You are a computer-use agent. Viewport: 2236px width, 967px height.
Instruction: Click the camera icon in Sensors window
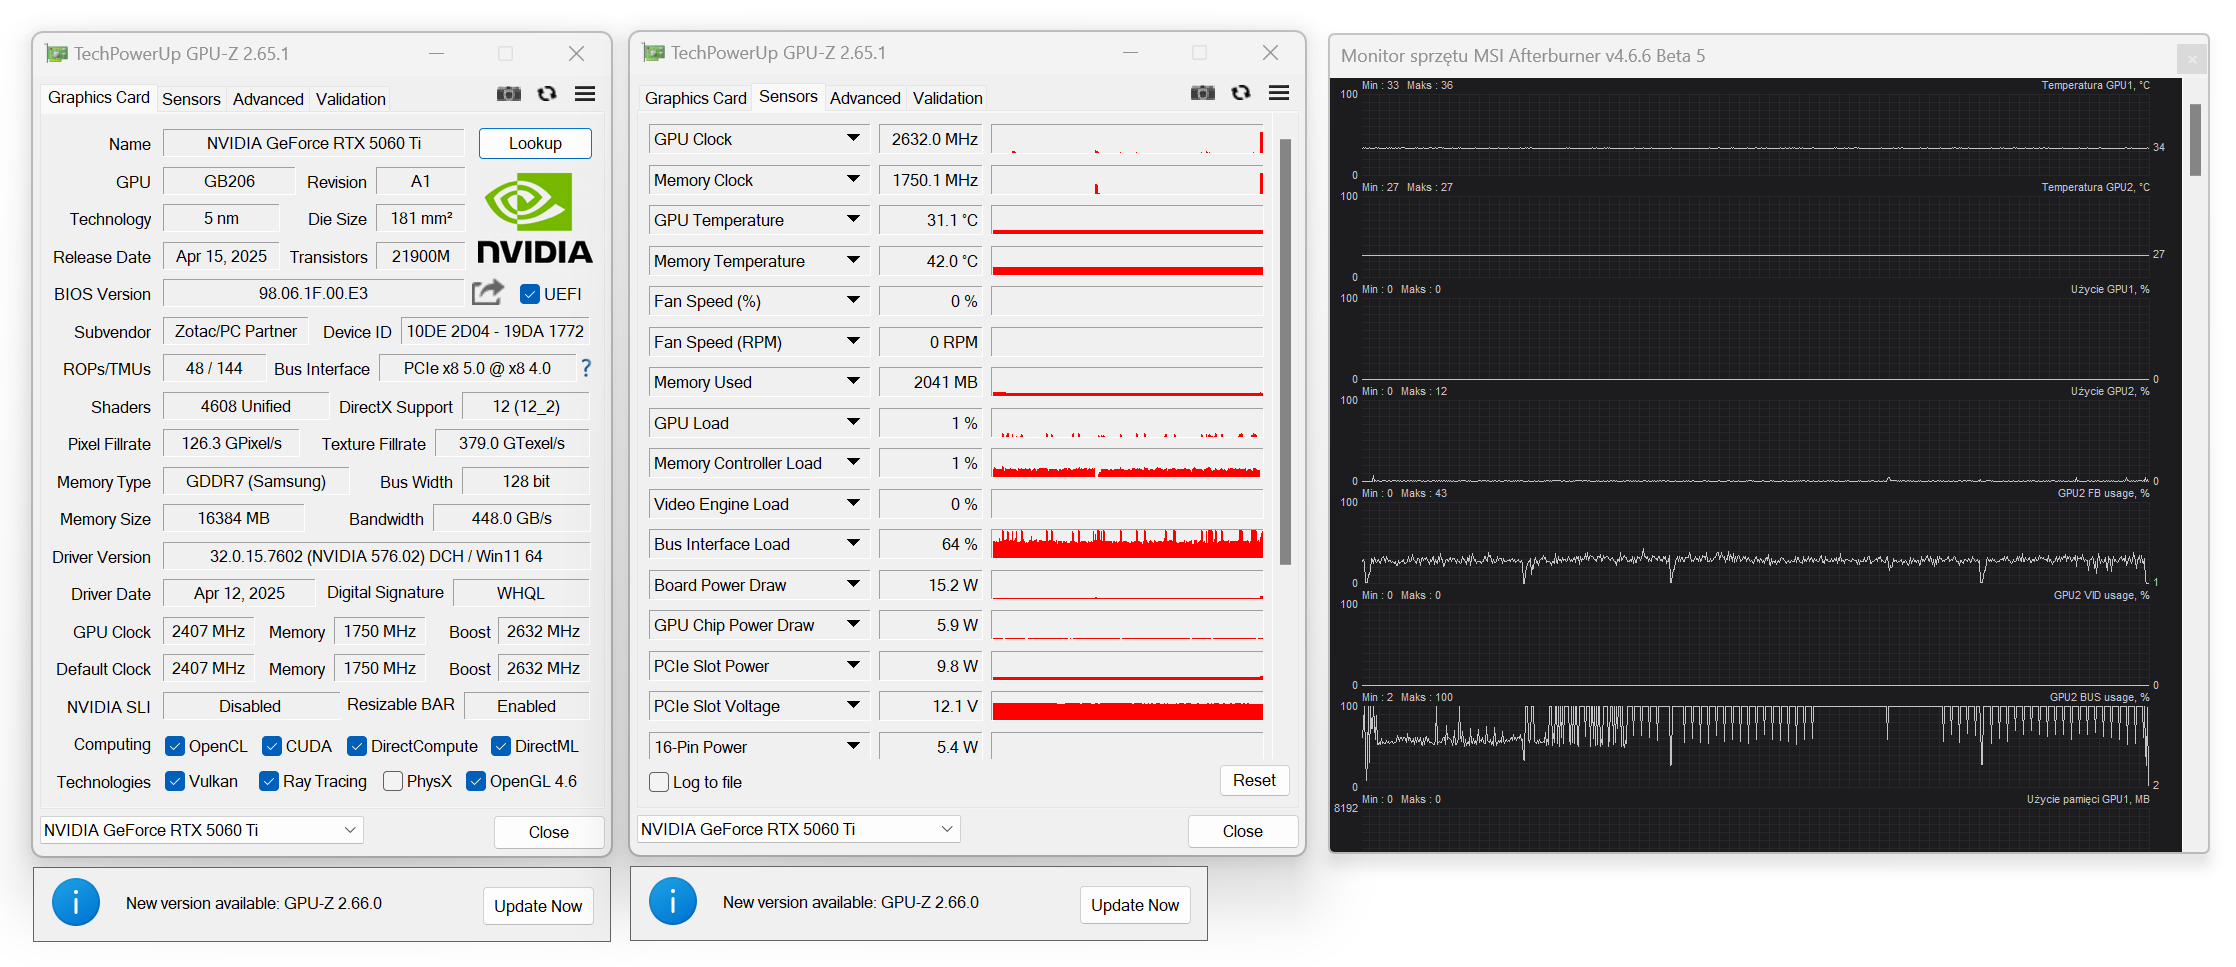(x=1203, y=93)
